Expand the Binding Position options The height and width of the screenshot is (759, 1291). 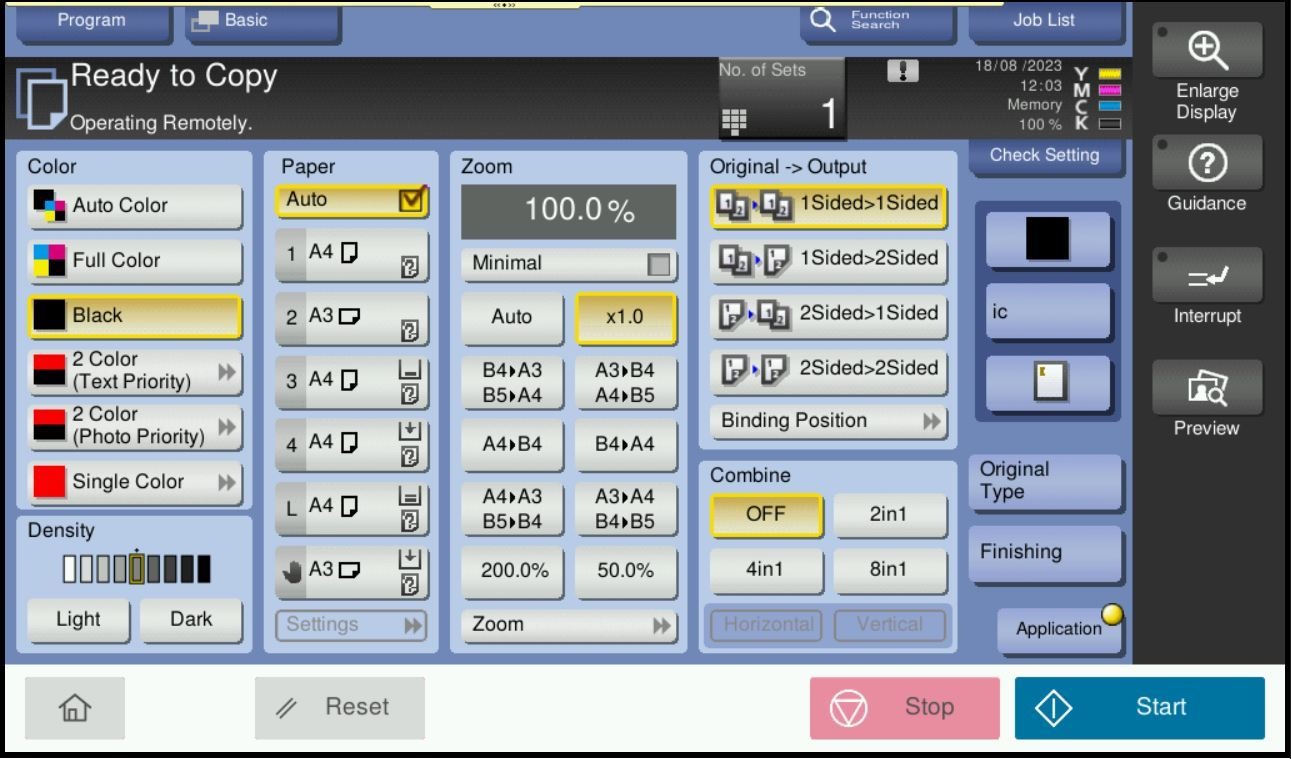tap(931, 422)
